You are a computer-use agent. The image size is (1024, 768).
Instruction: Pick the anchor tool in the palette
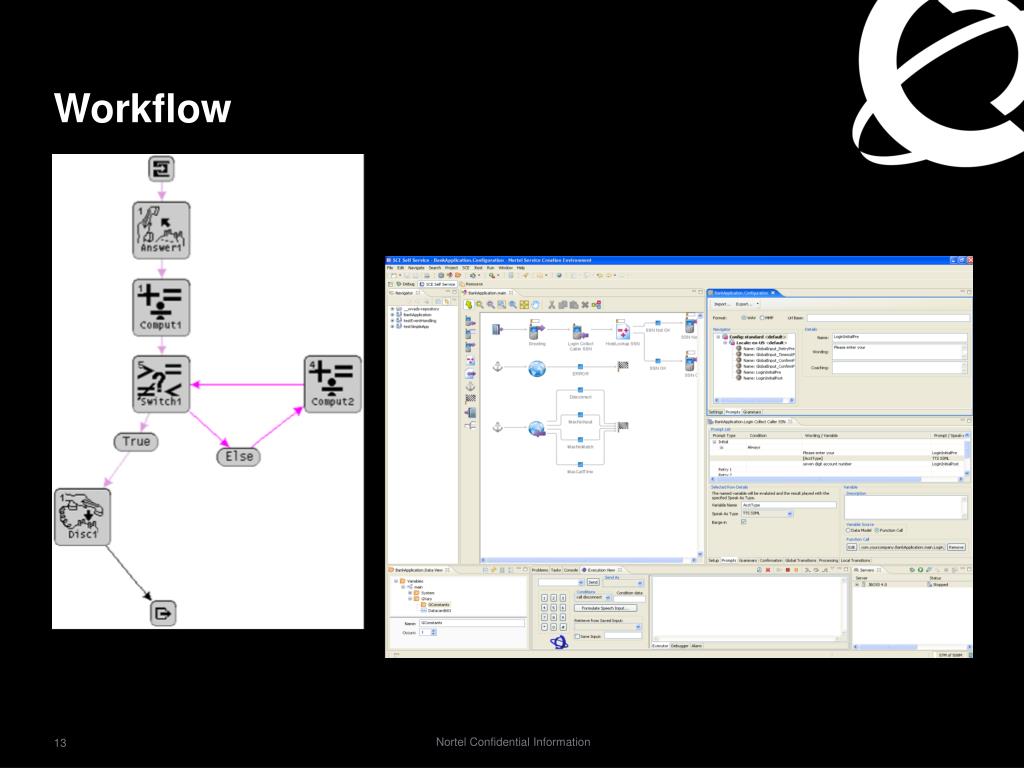(470, 387)
